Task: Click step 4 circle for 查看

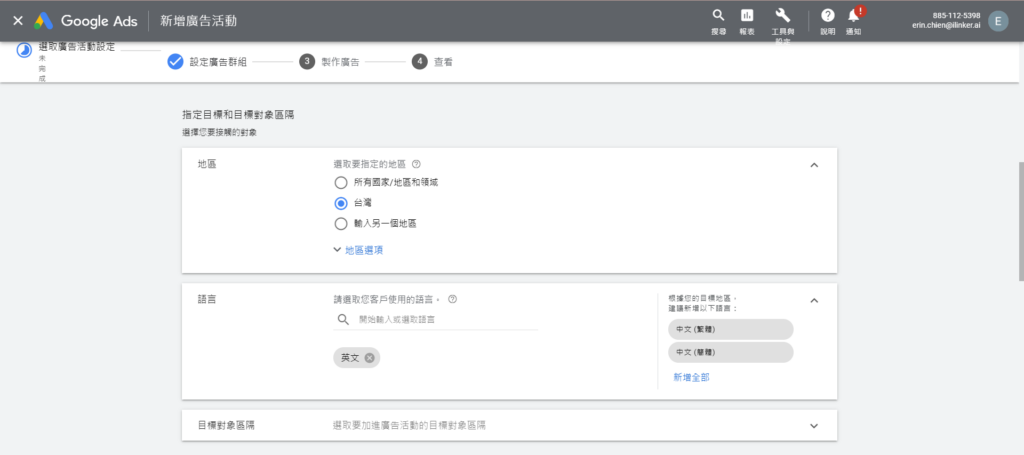Action: pos(419,62)
